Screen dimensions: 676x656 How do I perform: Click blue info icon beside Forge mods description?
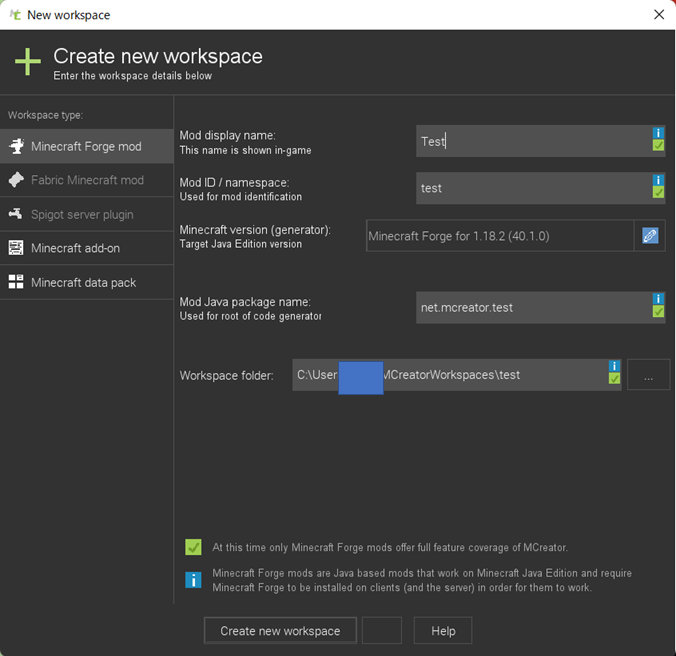pyautogui.click(x=193, y=580)
